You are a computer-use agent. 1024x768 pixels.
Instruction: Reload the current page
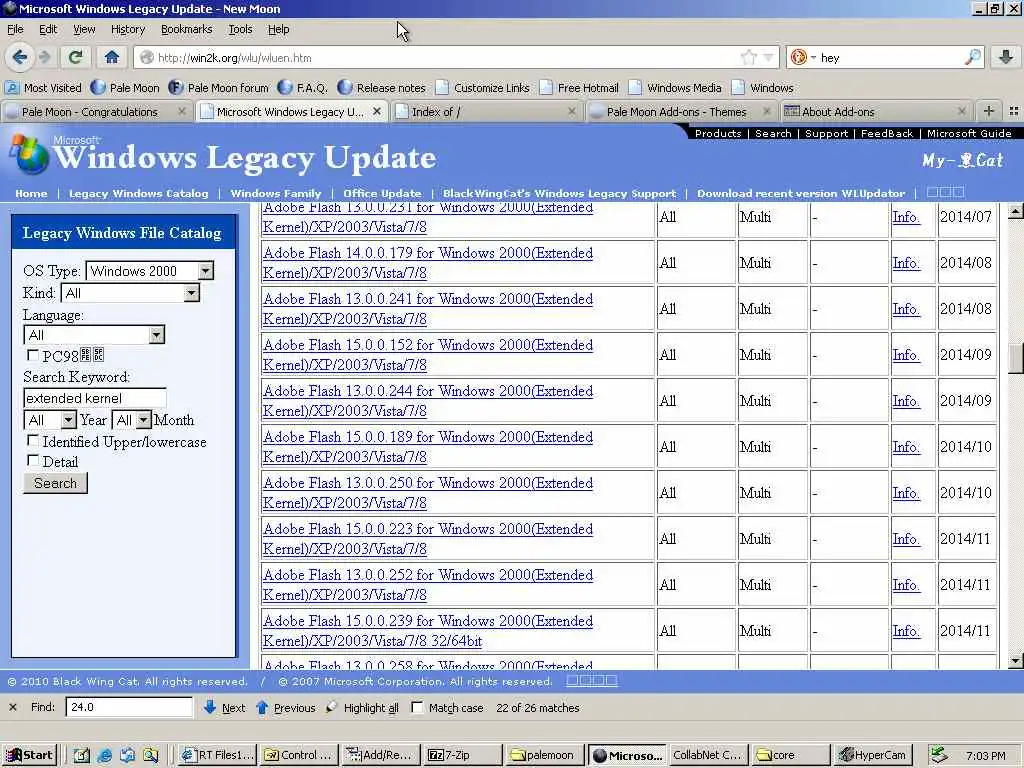[76, 57]
